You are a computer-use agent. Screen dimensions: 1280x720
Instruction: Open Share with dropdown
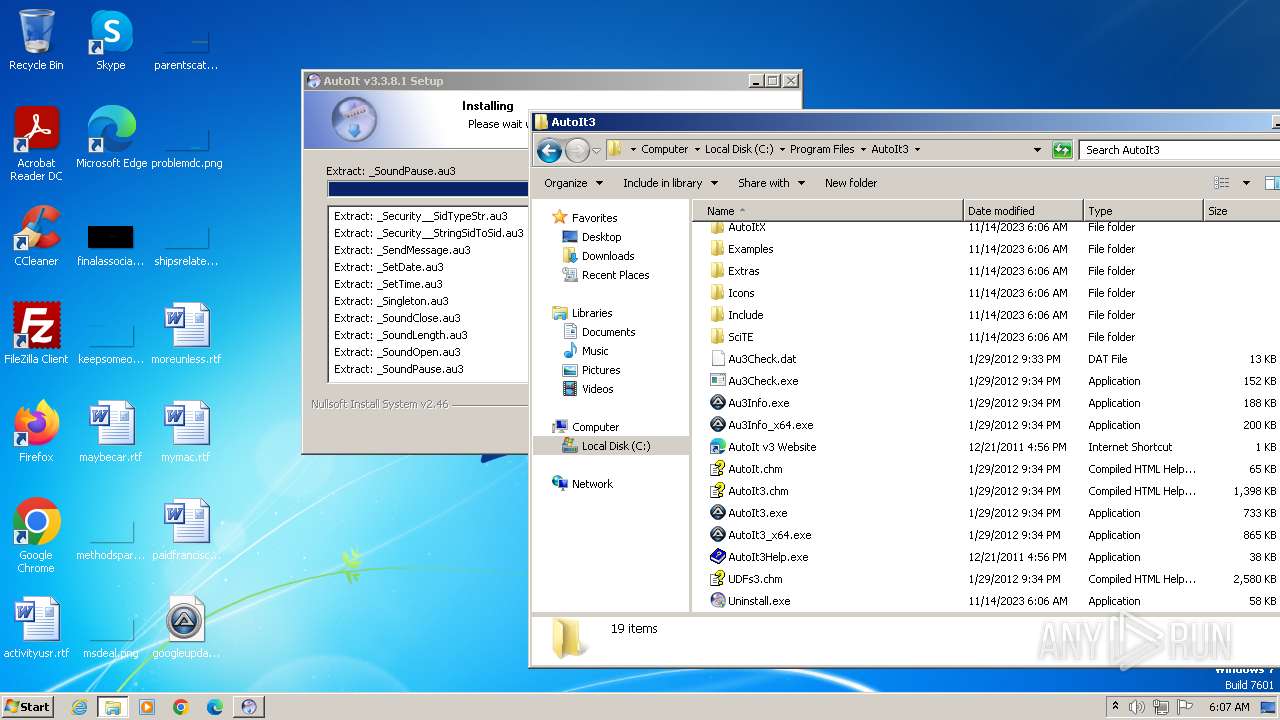click(x=771, y=183)
